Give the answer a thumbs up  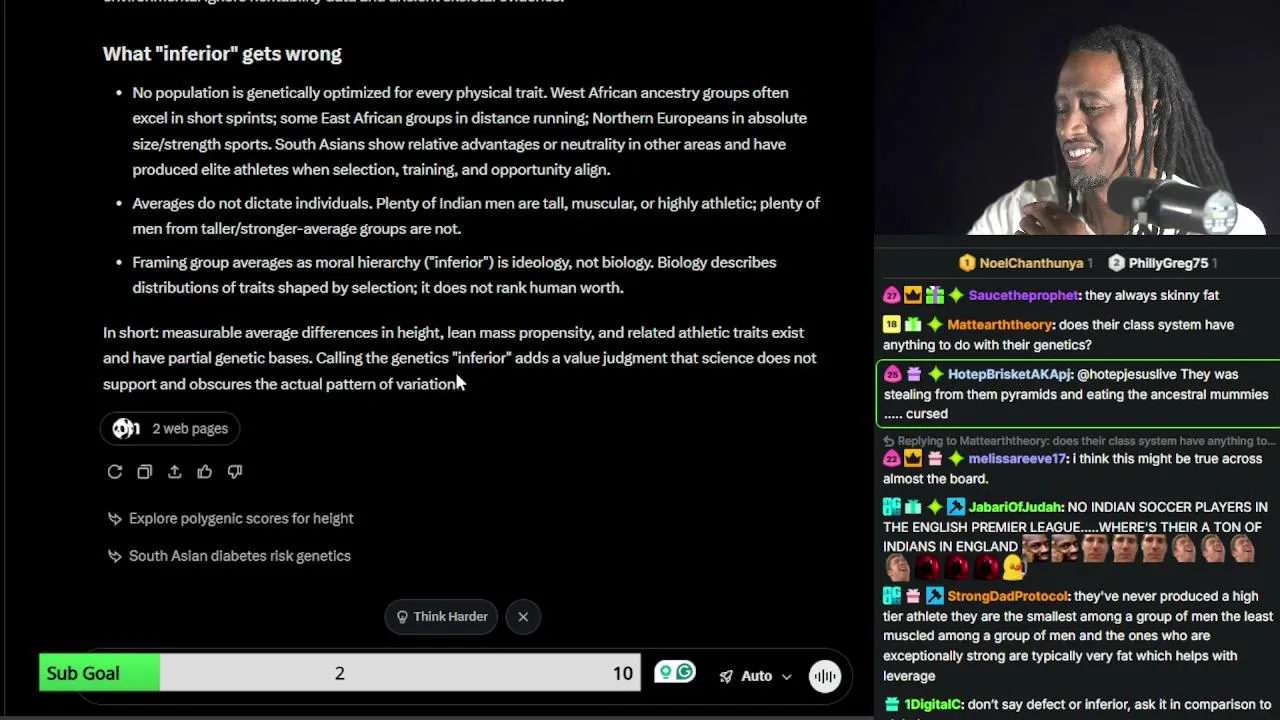coord(205,472)
